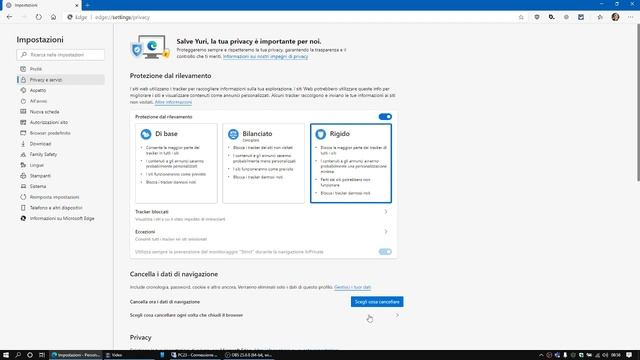Open the Windows Start menu

6,355
